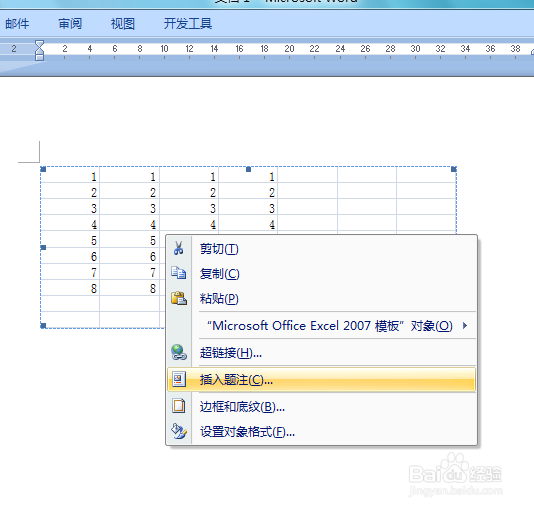
Task: Open 超链接(H)... menu entry
Action: point(321,353)
